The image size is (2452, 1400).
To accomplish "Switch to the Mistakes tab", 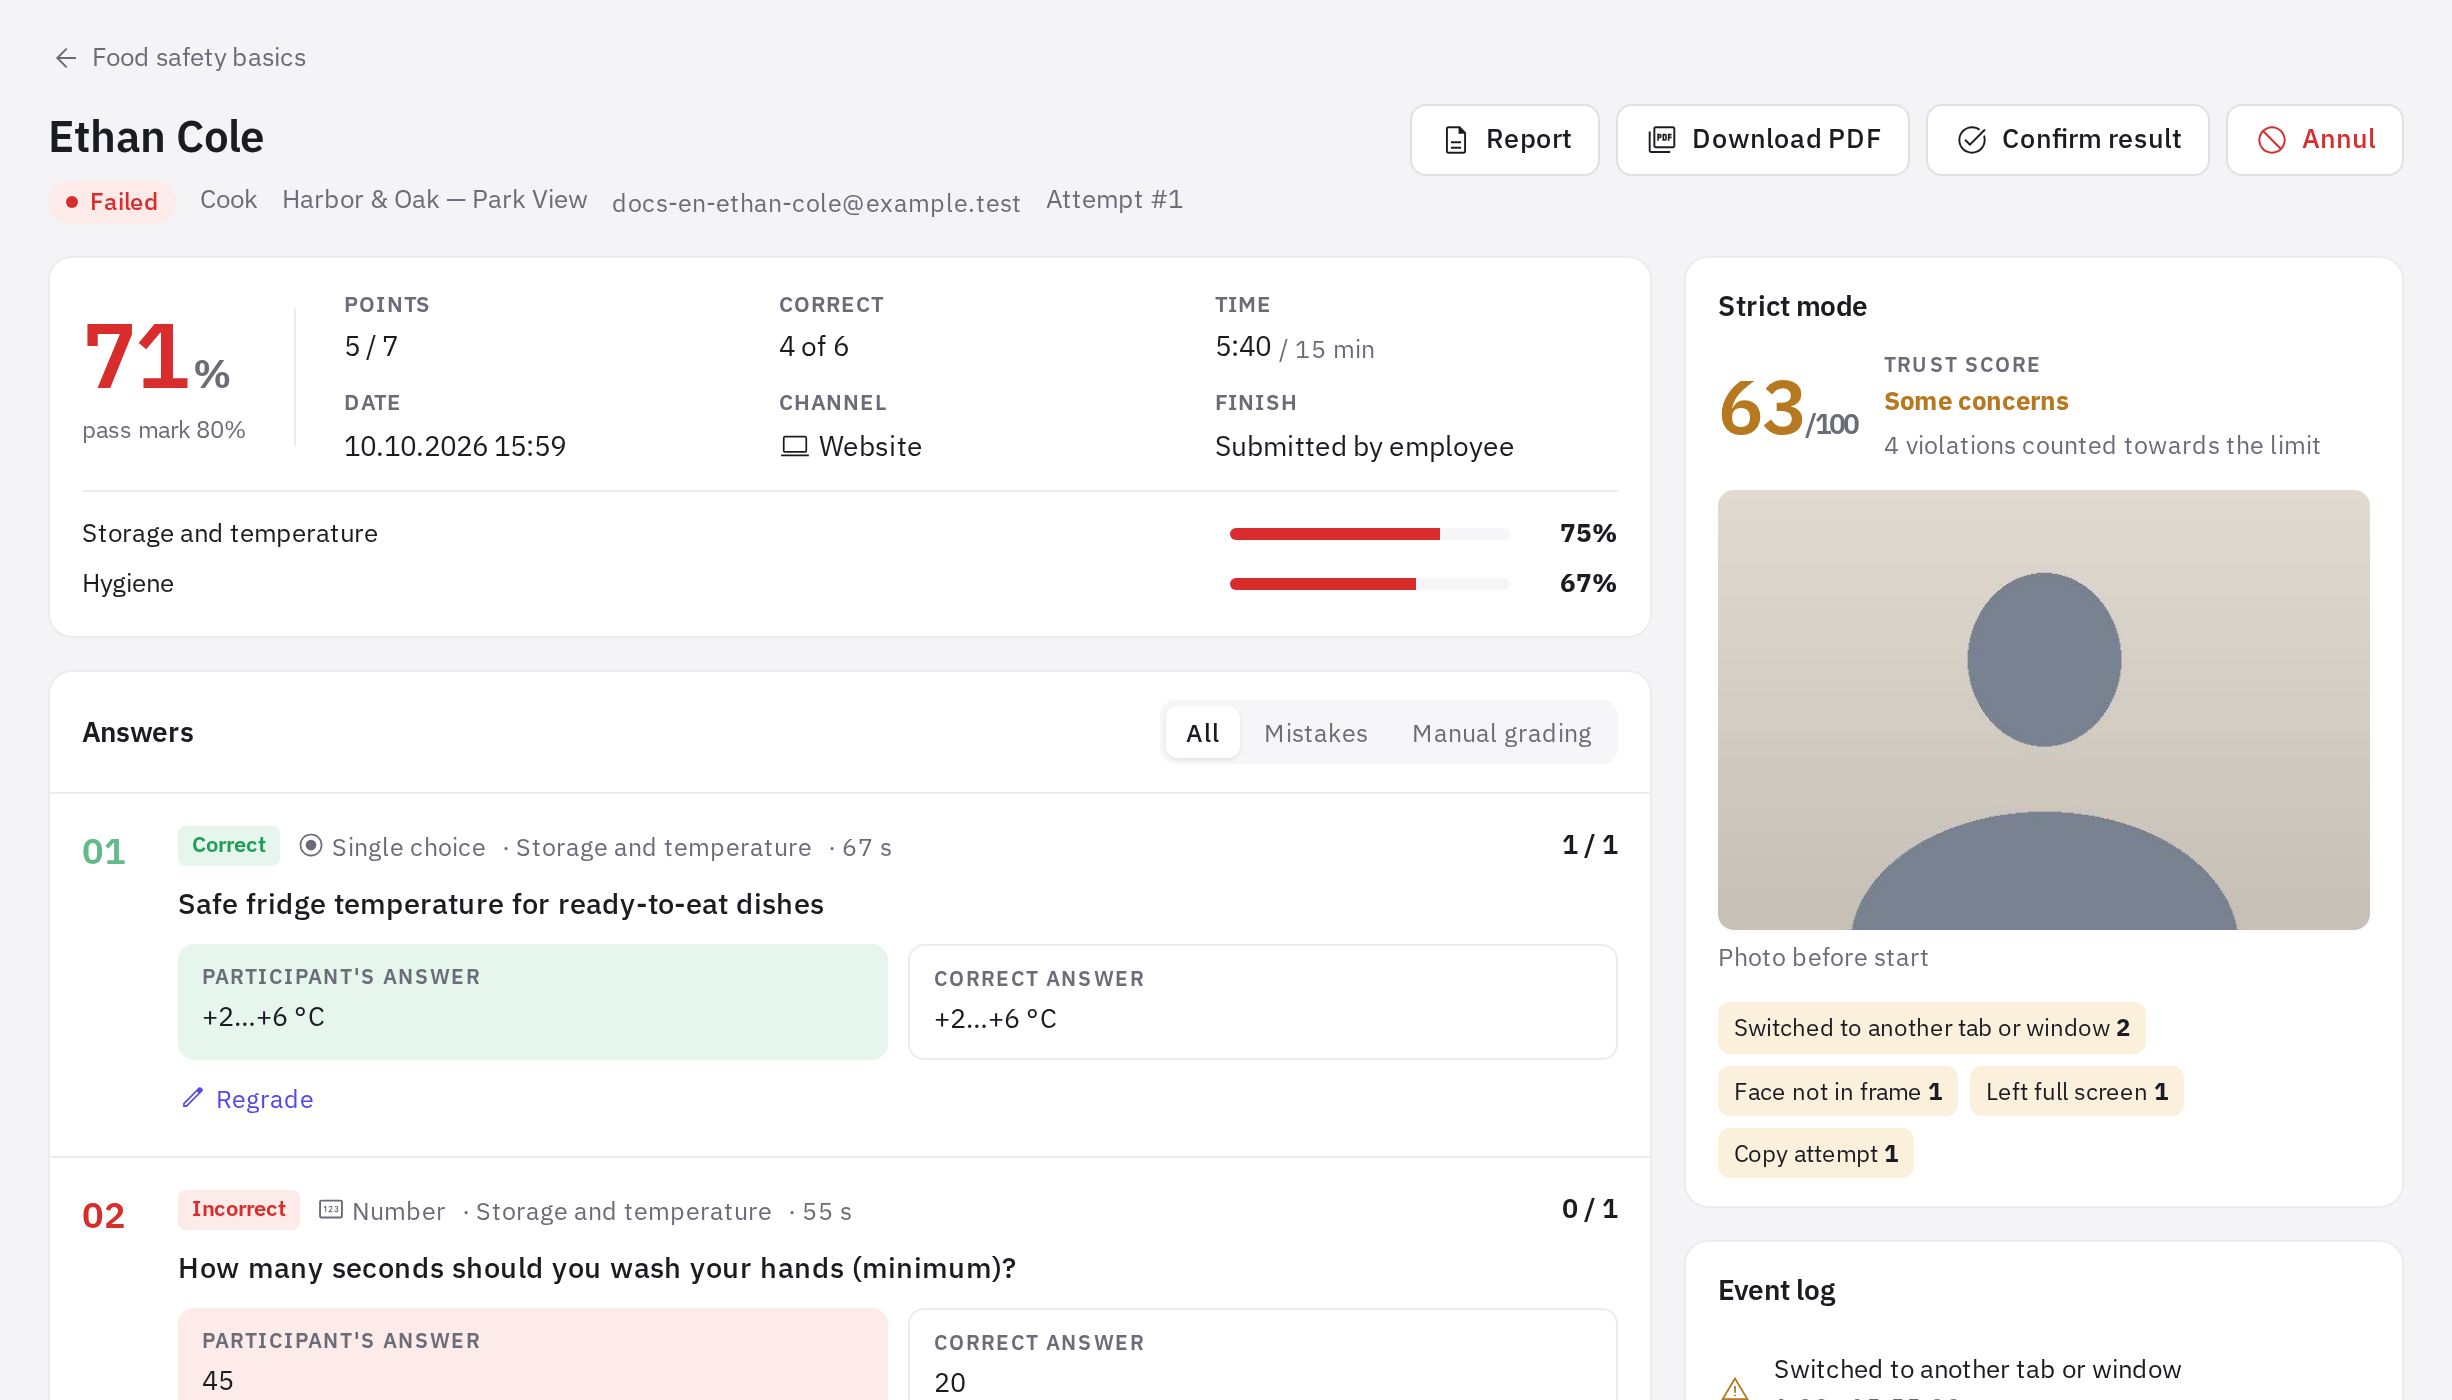I will [x=1315, y=733].
